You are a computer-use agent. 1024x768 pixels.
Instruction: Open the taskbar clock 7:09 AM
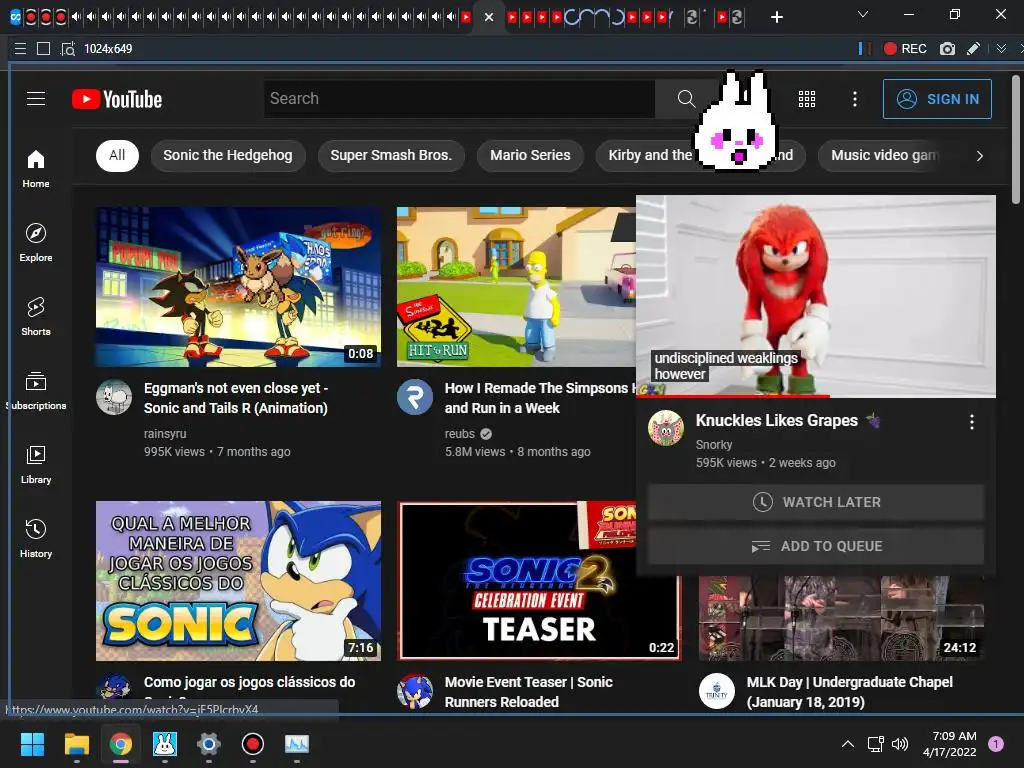(x=950, y=744)
